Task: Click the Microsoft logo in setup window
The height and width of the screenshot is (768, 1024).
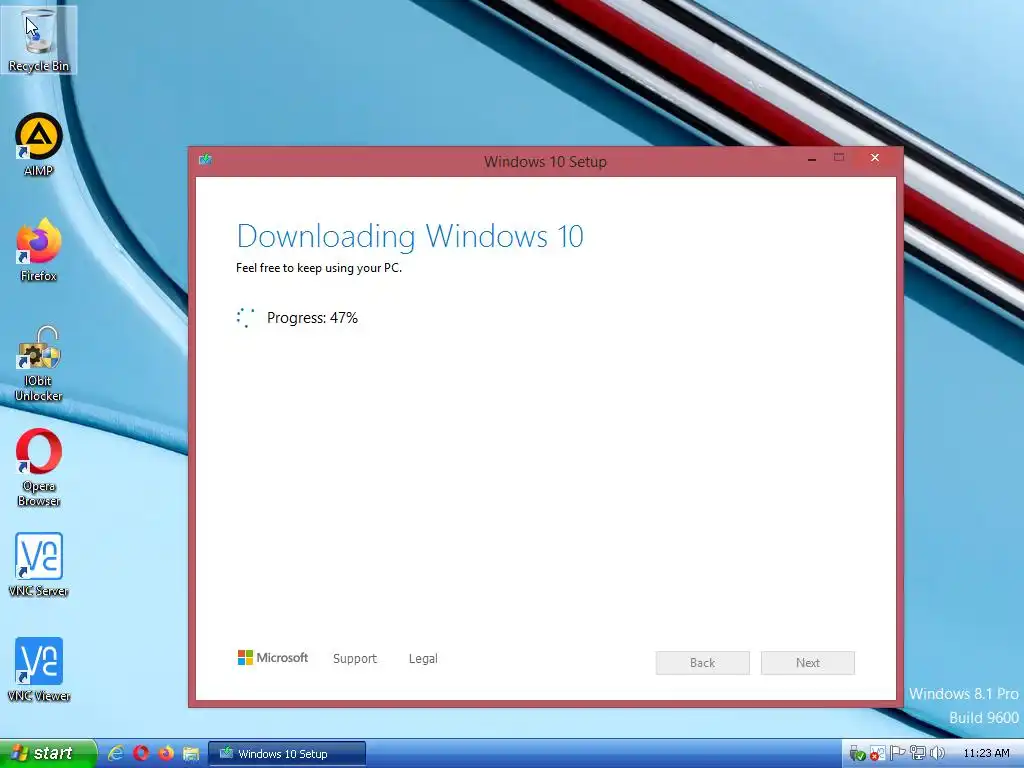Action: click(272, 658)
